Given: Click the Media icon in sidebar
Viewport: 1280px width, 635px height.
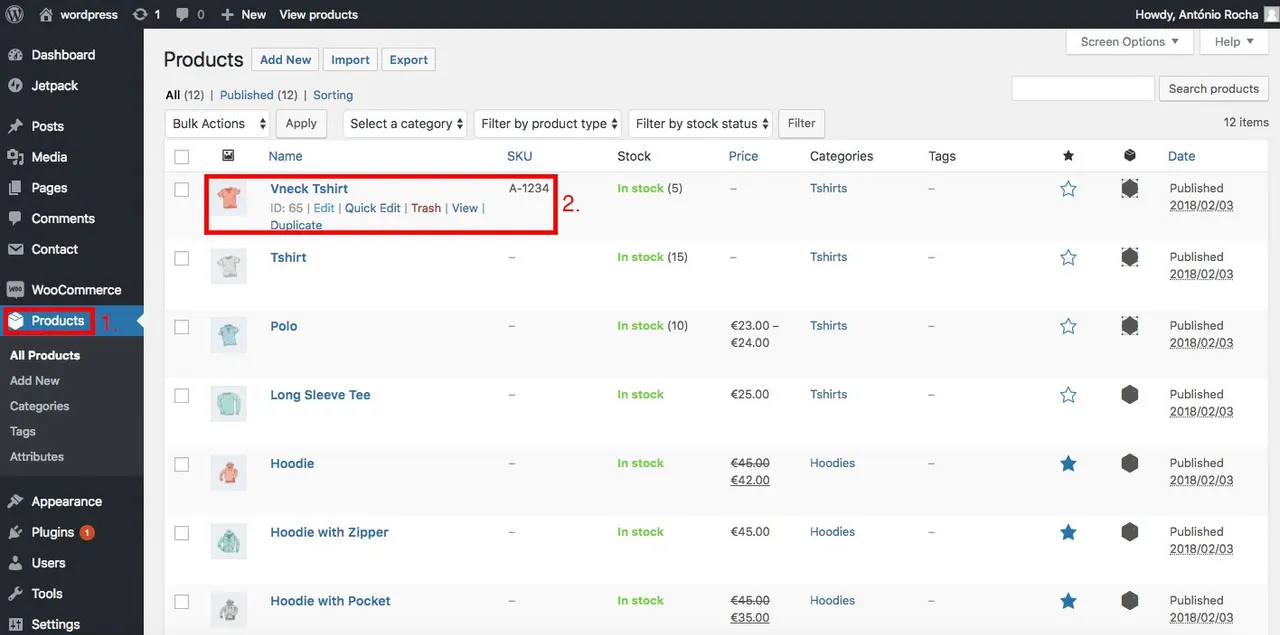Looking at the screenshot, I should pos(15,157).
